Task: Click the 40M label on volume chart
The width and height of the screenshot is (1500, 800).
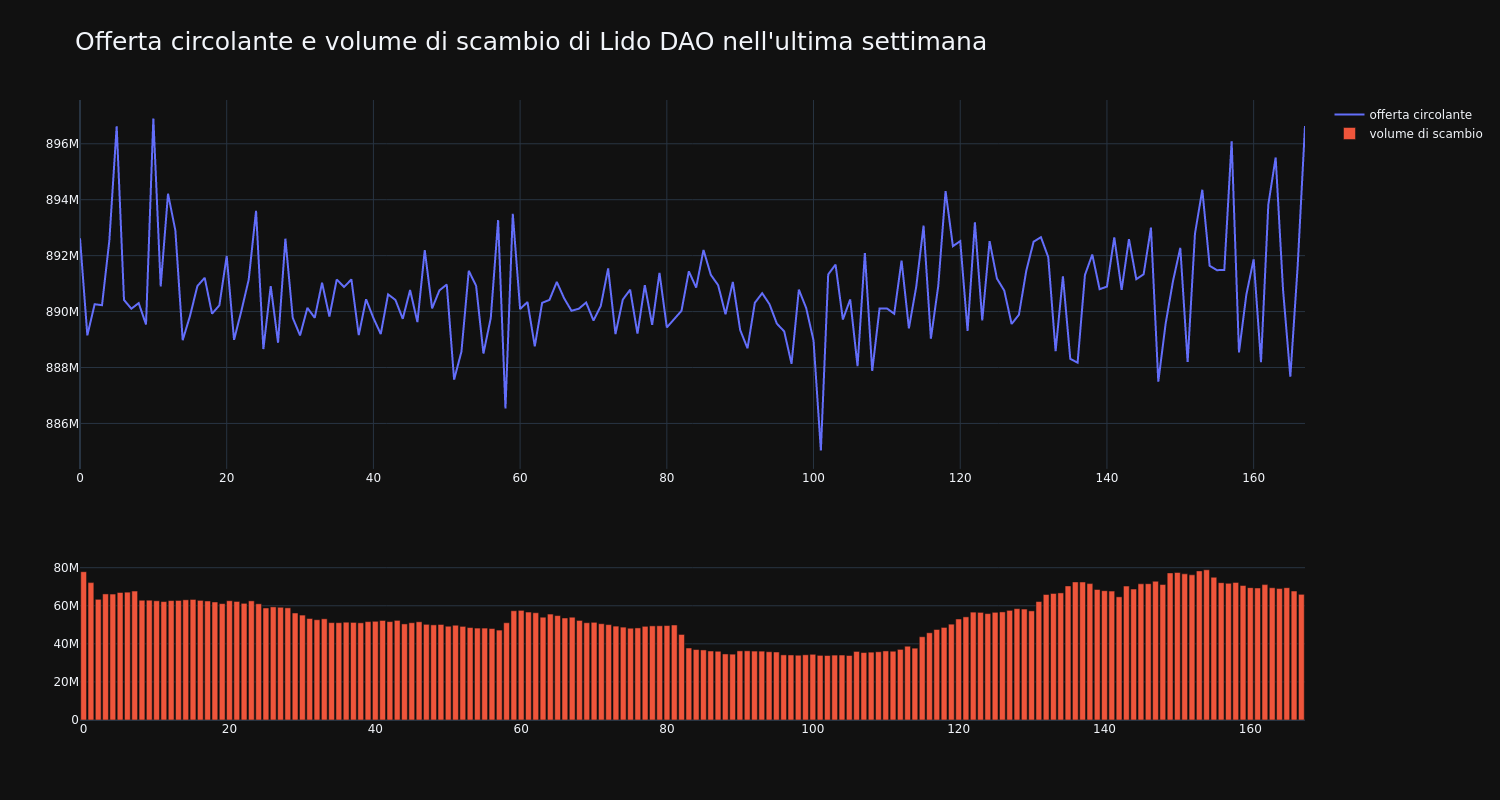Action: pos(66,644)
